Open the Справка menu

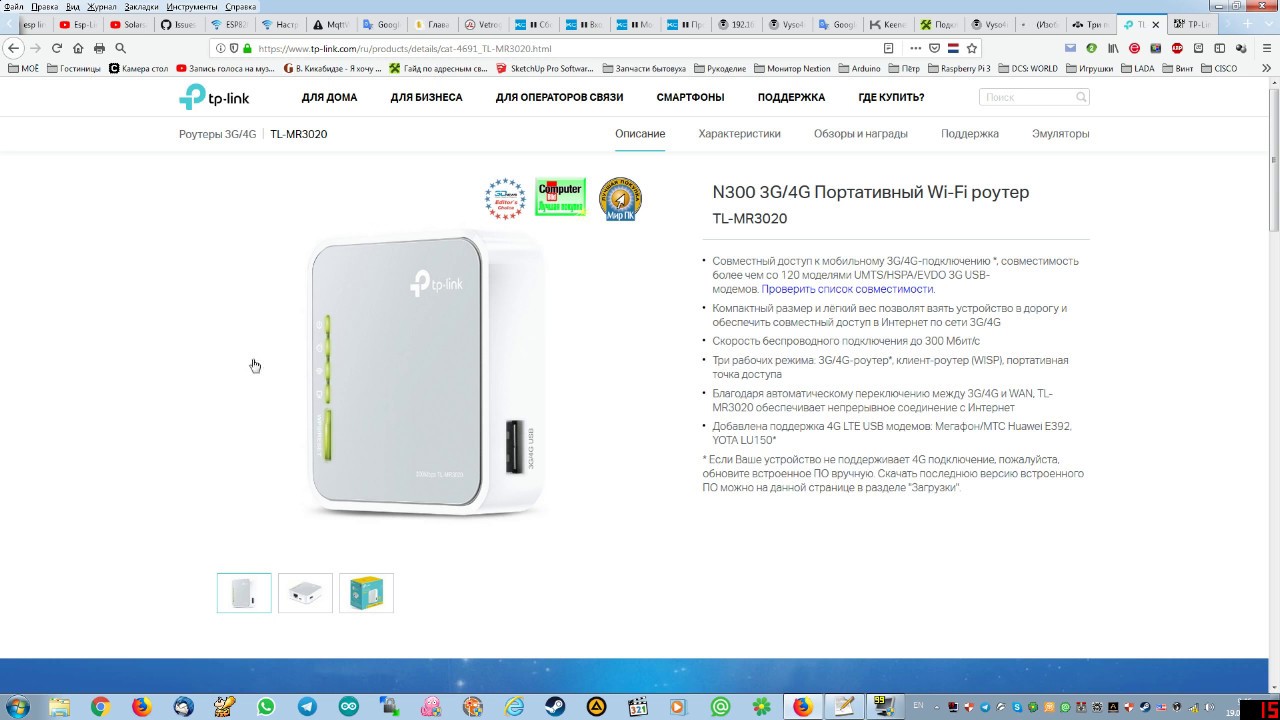point(241,7)
